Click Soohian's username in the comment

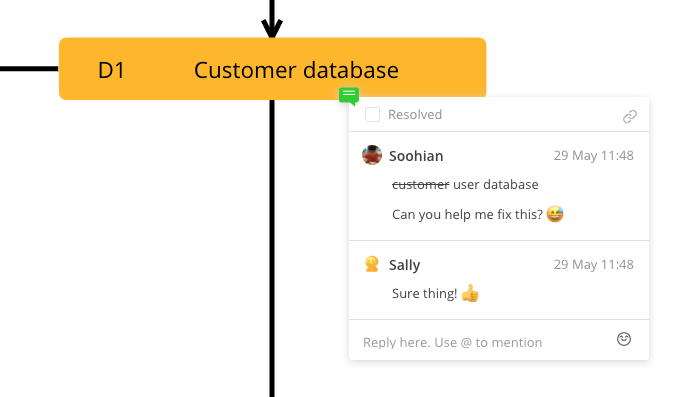point(416,156)
